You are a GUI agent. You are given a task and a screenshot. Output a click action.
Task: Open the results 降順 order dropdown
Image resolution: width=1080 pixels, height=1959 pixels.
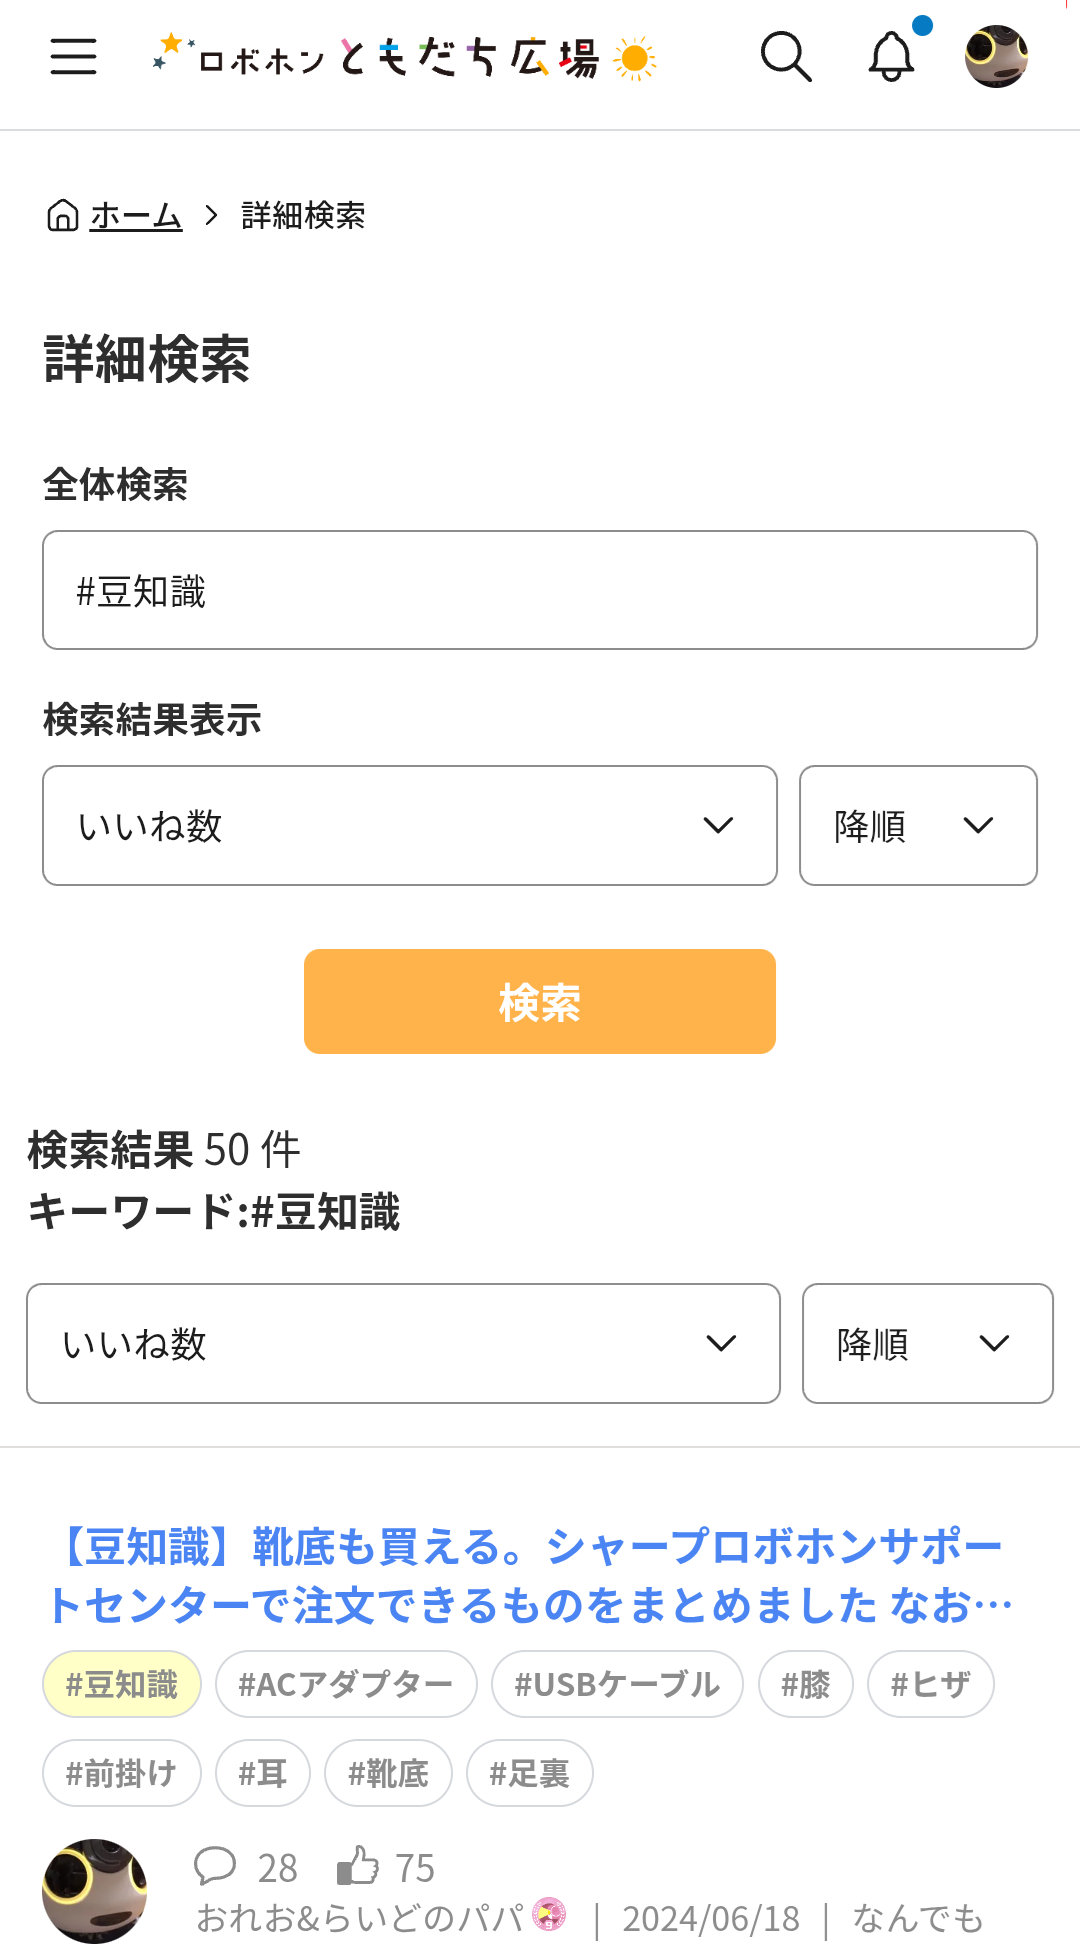927,1344
